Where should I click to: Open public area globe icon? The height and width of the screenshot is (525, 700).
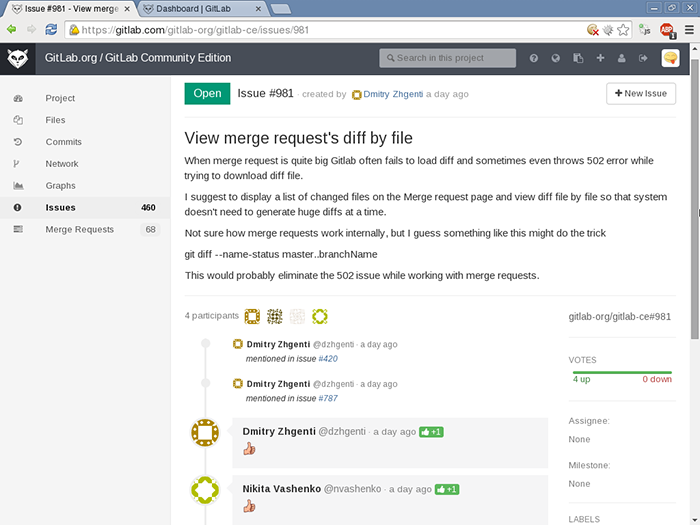[x=555, y=58]
